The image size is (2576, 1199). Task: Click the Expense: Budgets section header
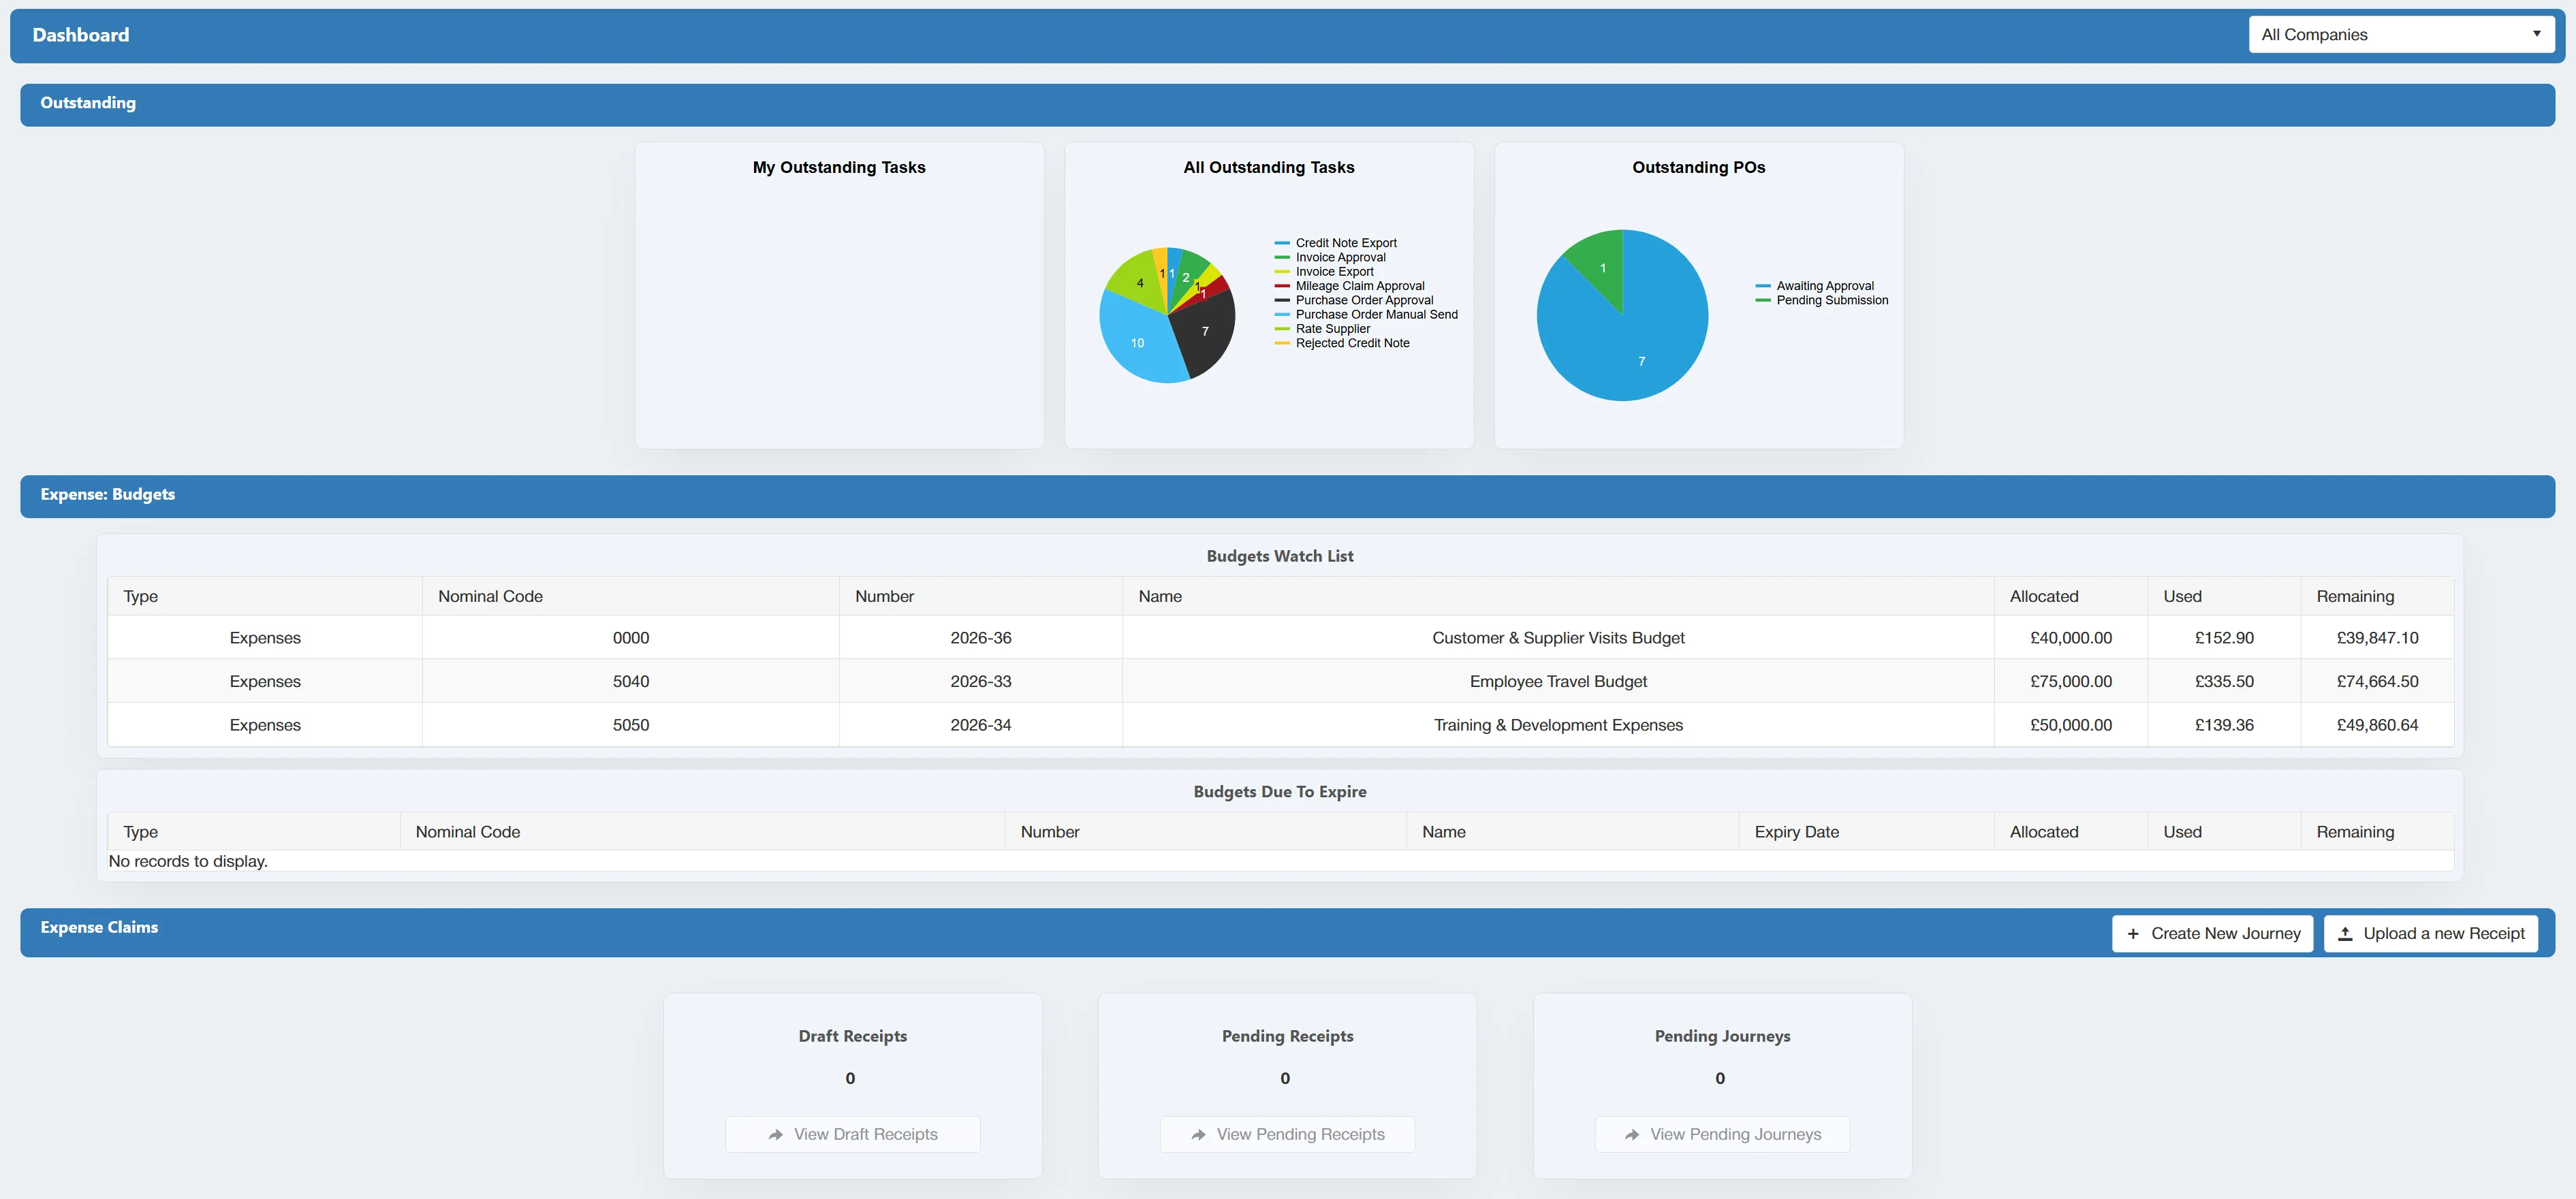1287,496
